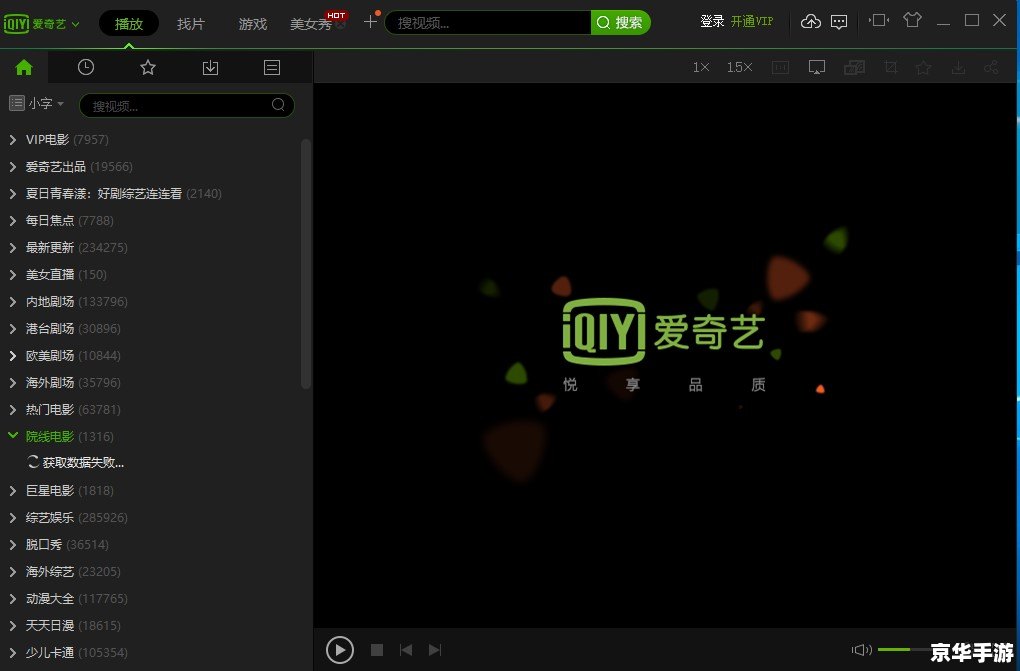Adjust the volume slider

[904, 650]
